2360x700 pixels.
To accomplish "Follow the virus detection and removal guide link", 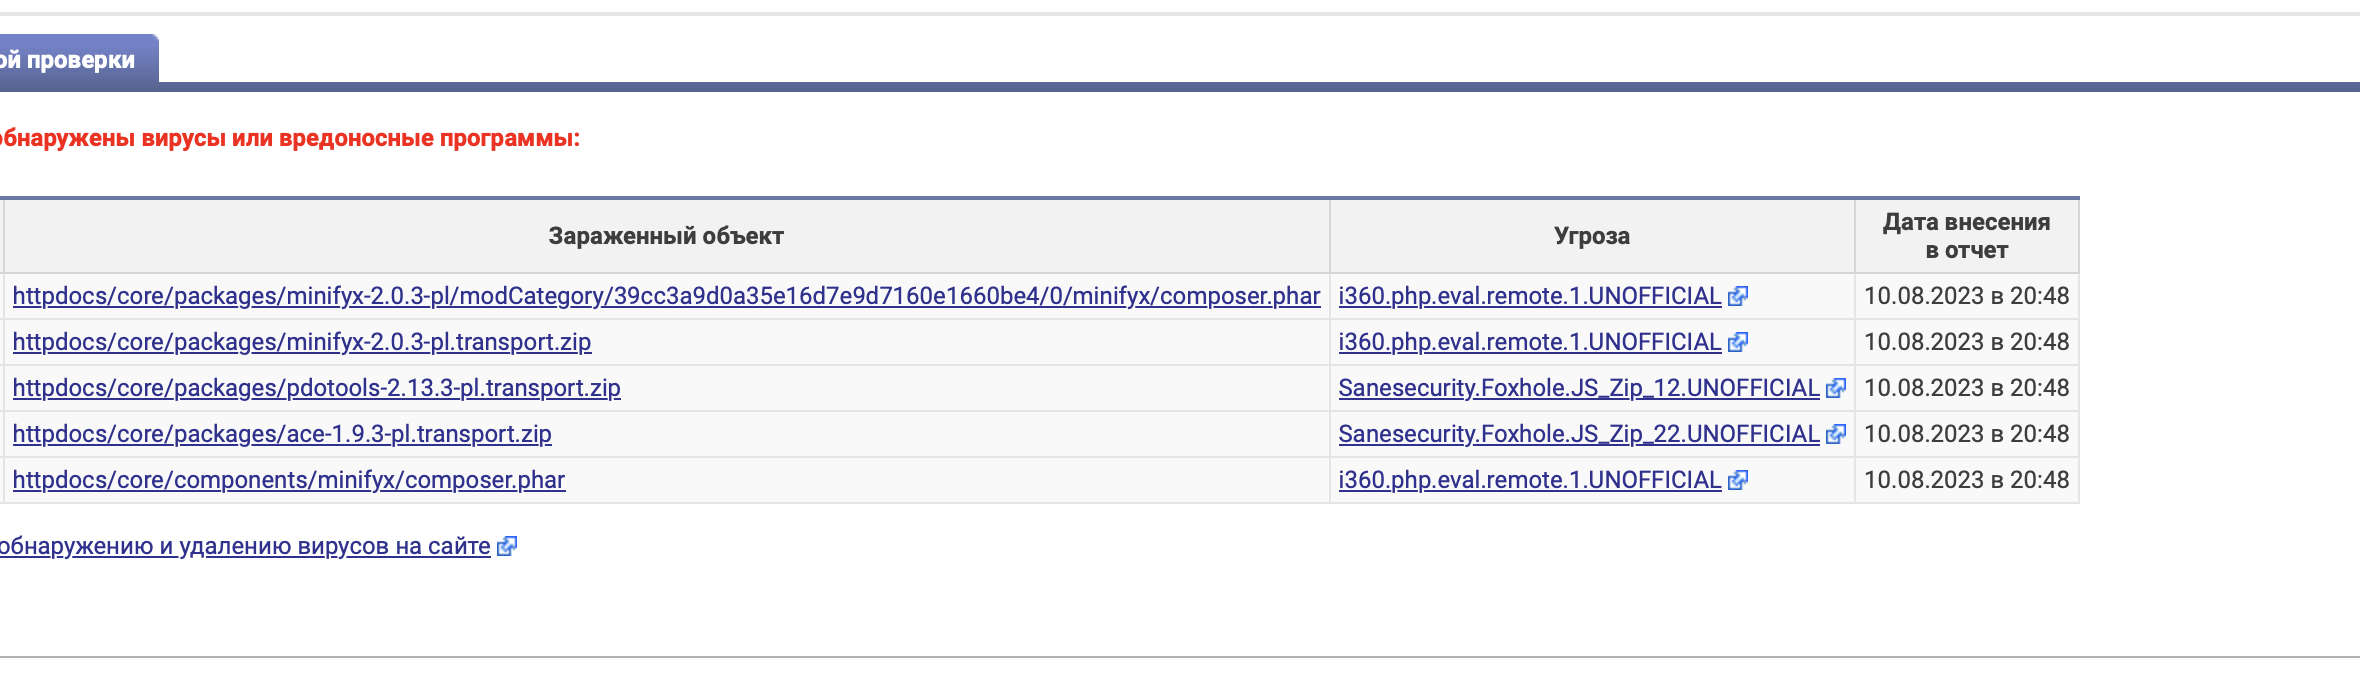I will tap(245, 546).
